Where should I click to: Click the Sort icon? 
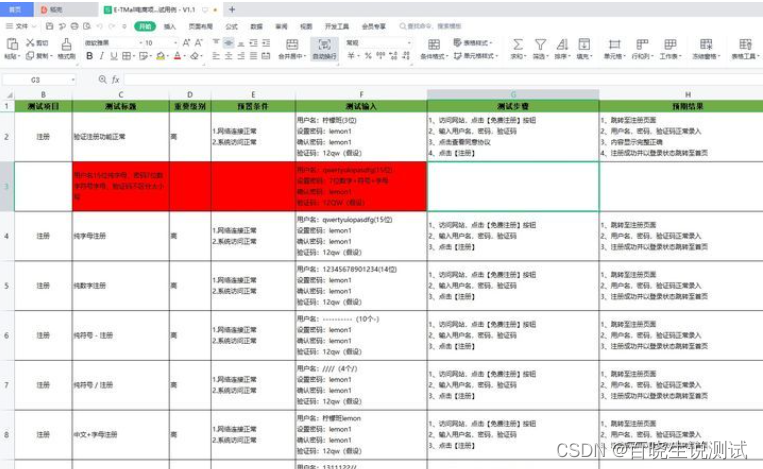[562, 44]
